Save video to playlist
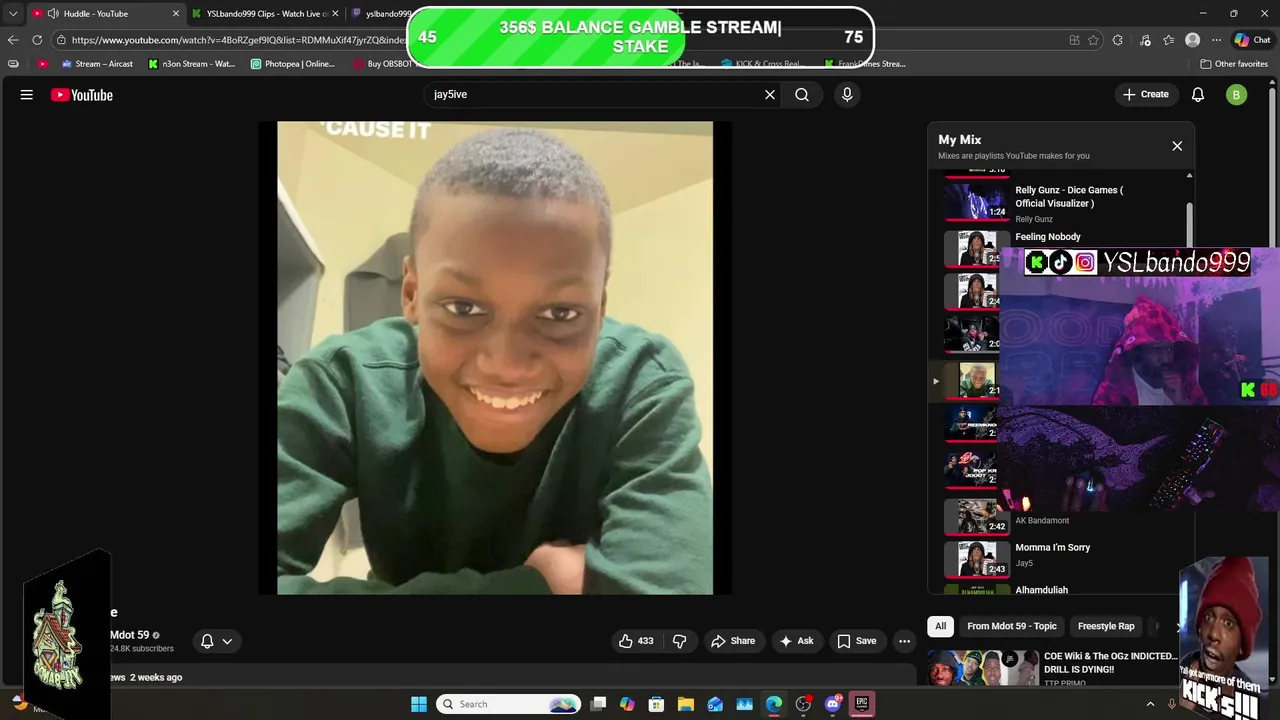Image resolution: width=1280 pixels, height=720 pixels. [857, 641]
